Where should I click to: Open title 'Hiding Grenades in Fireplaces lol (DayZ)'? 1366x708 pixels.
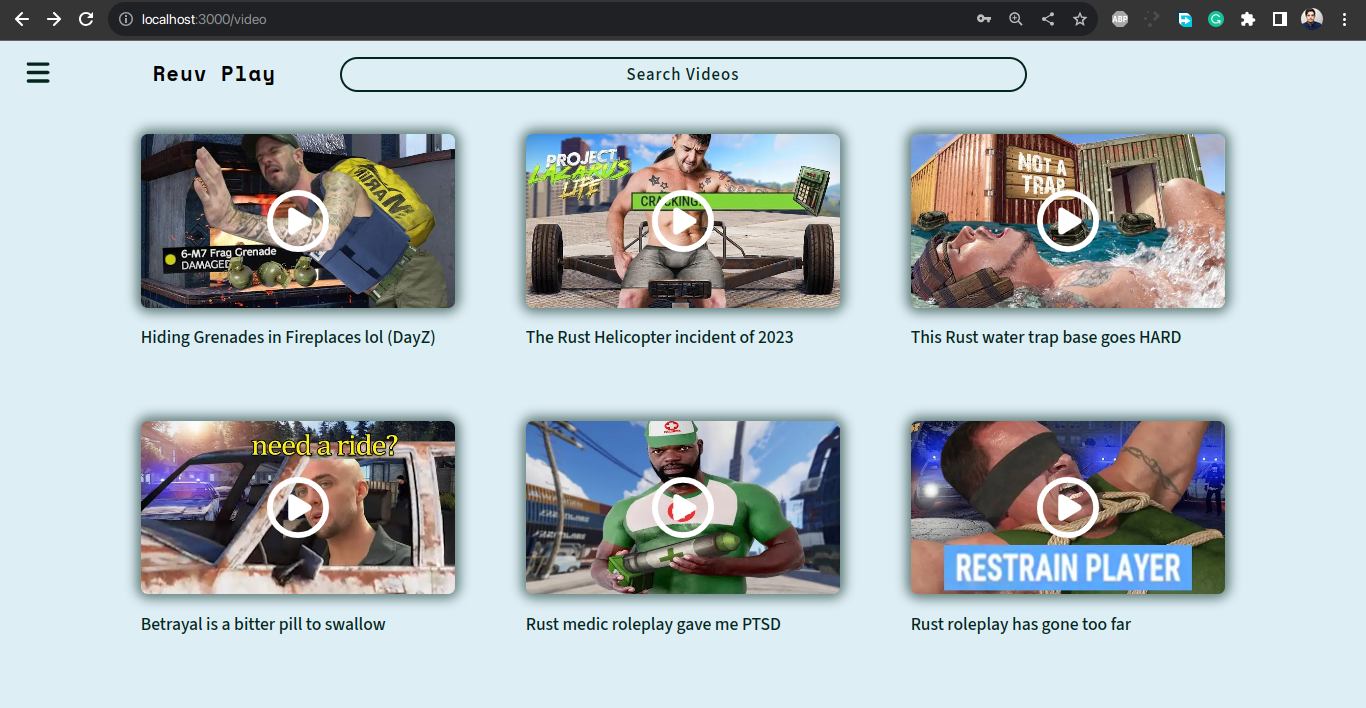(x=288, y=338)
